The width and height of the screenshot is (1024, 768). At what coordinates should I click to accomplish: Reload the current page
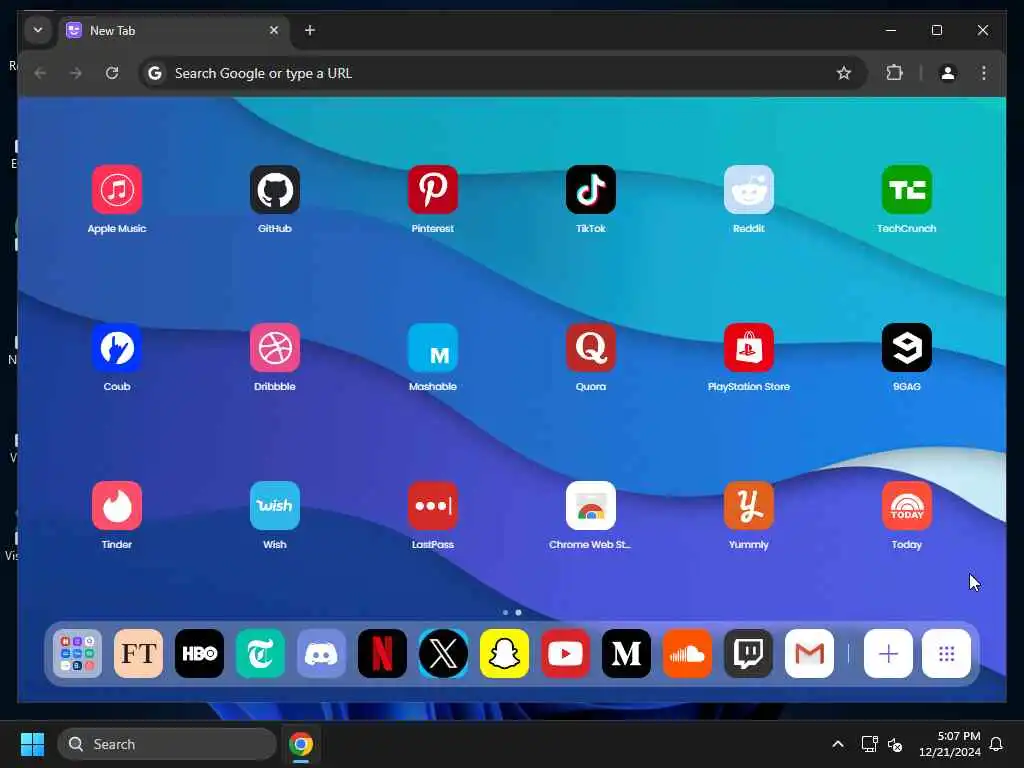click(x=112, y=73)
